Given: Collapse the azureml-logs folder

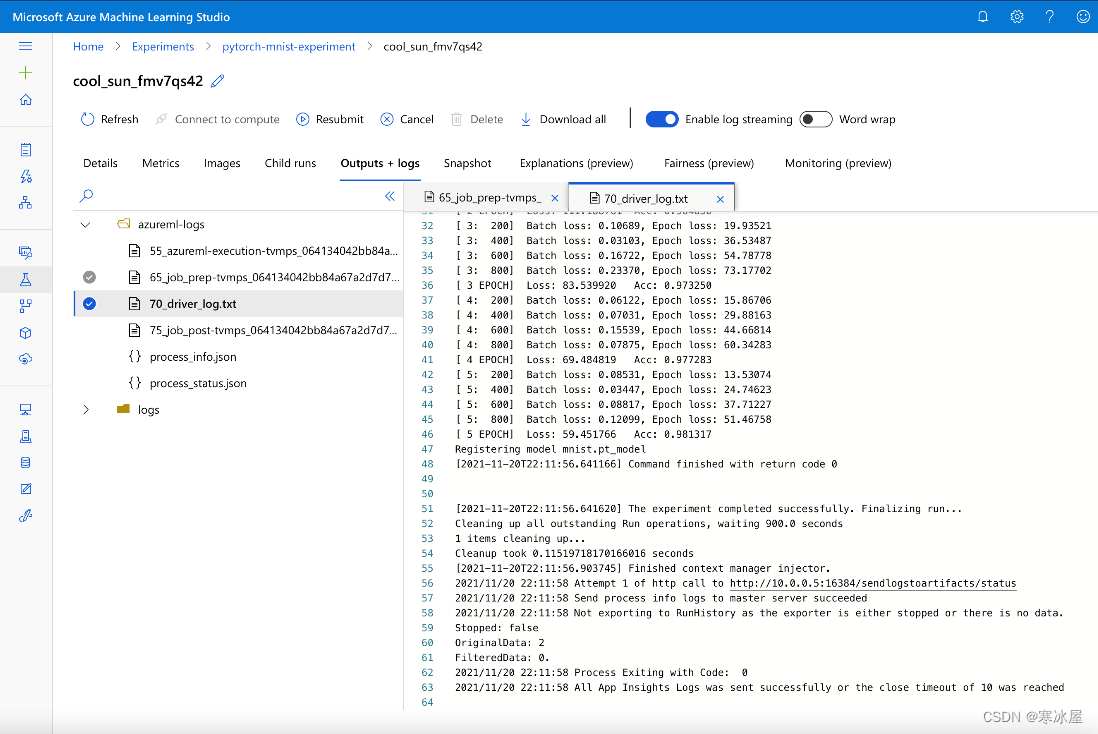Looking at the screenshot, I should tap(85, 225).
